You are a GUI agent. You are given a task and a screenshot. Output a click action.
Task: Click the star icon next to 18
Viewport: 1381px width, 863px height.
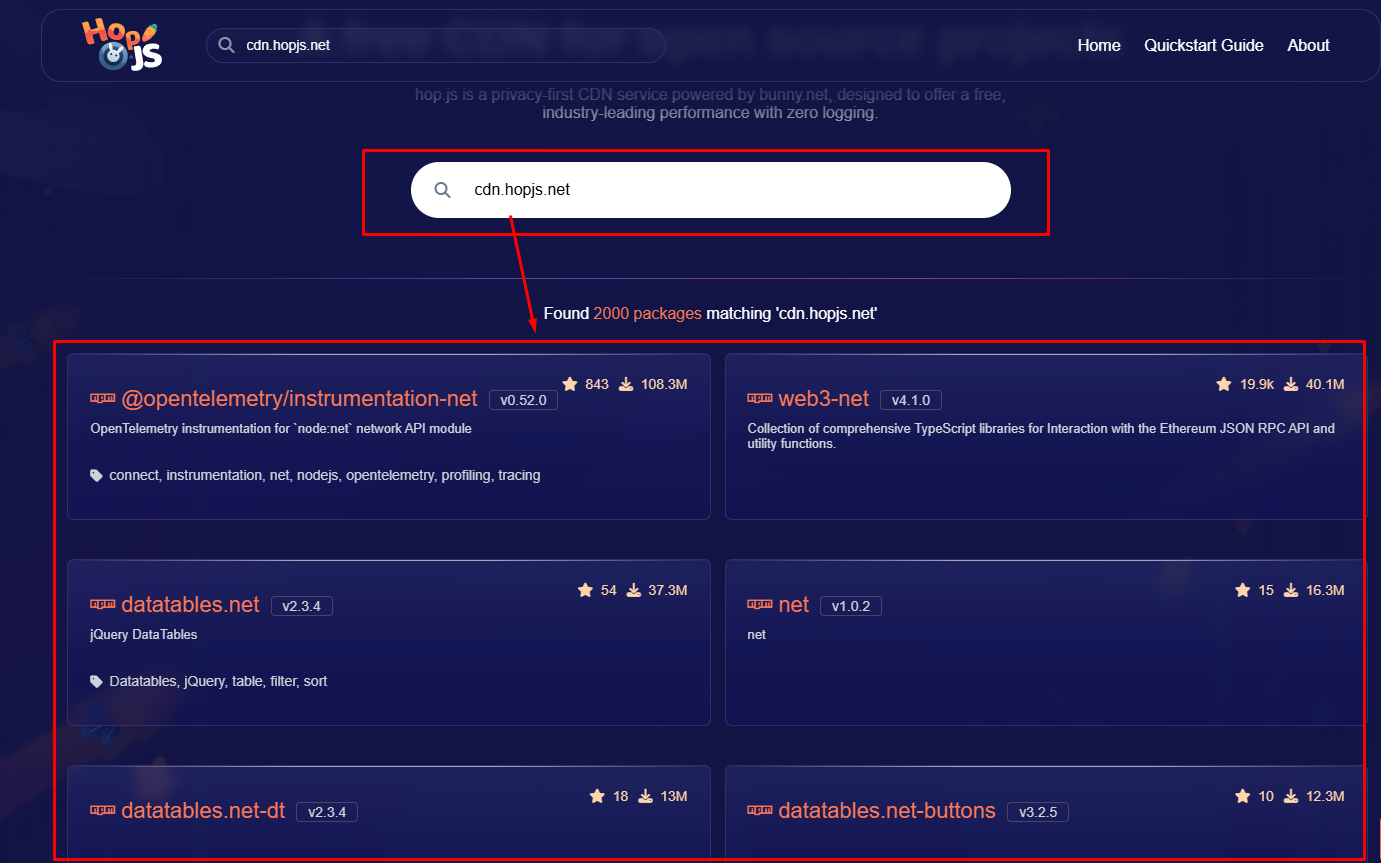(597, 796)
